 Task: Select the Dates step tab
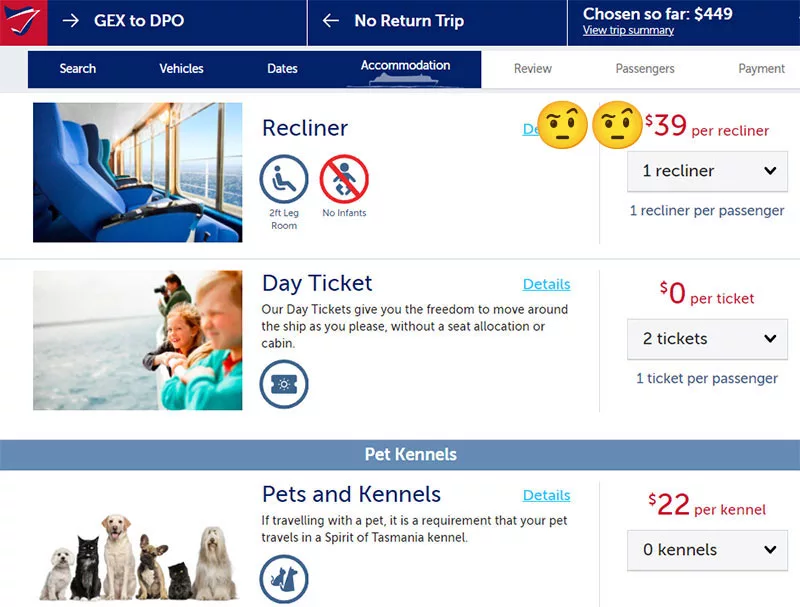(282, 69)
